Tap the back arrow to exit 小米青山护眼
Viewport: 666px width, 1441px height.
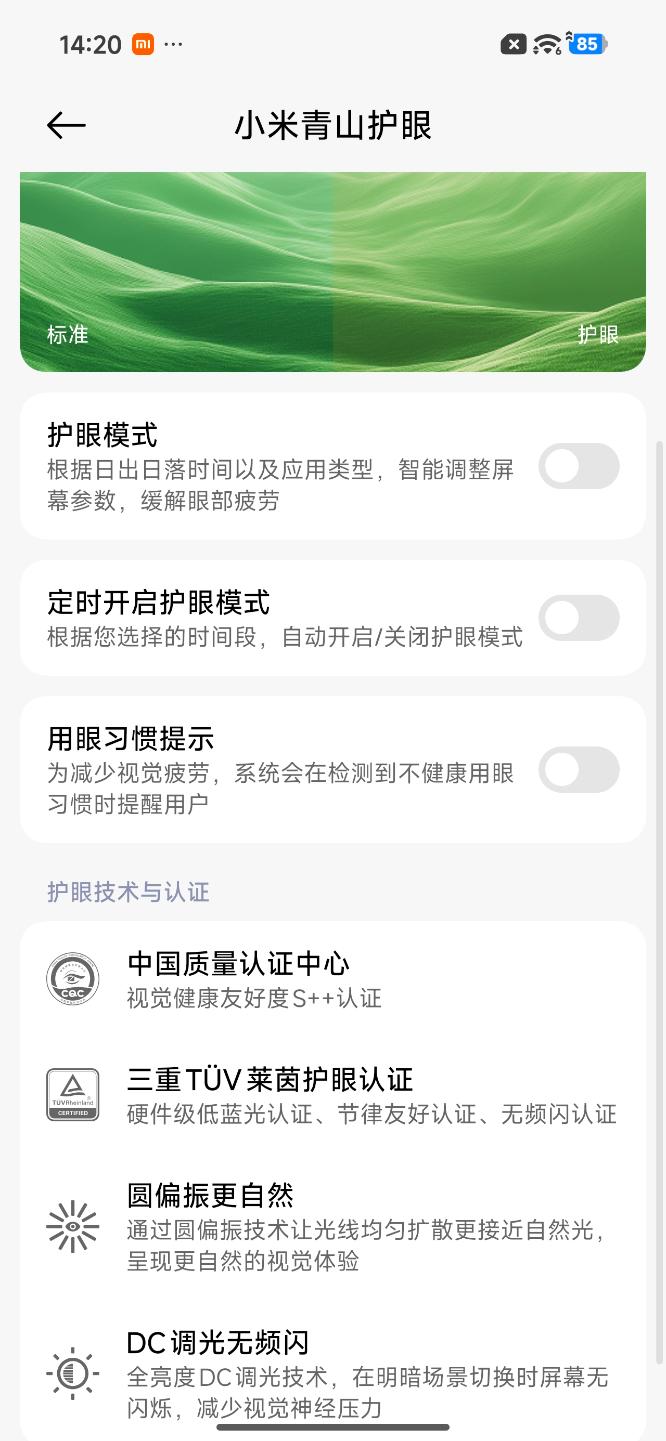point(64,124)
